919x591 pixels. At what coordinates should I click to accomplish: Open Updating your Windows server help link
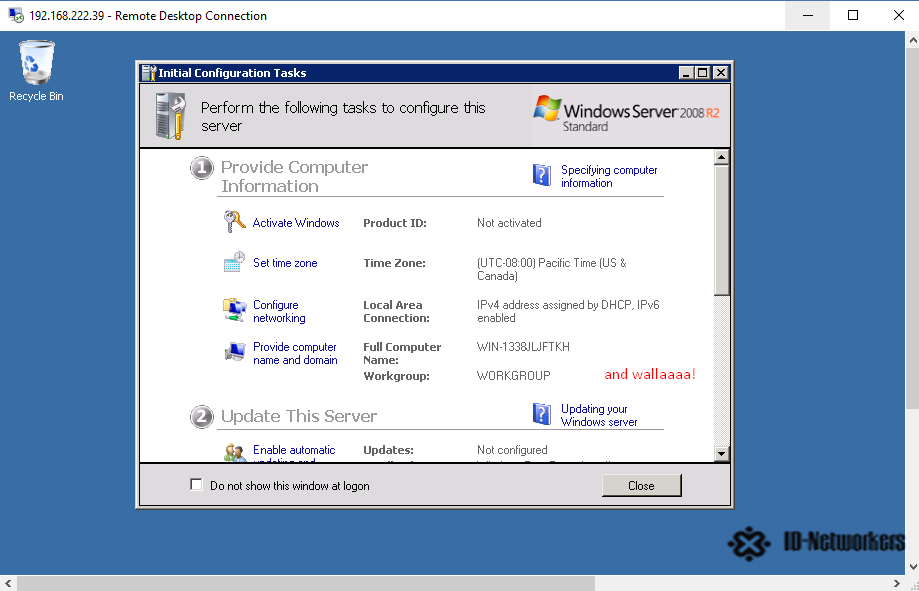pos(599,415)
